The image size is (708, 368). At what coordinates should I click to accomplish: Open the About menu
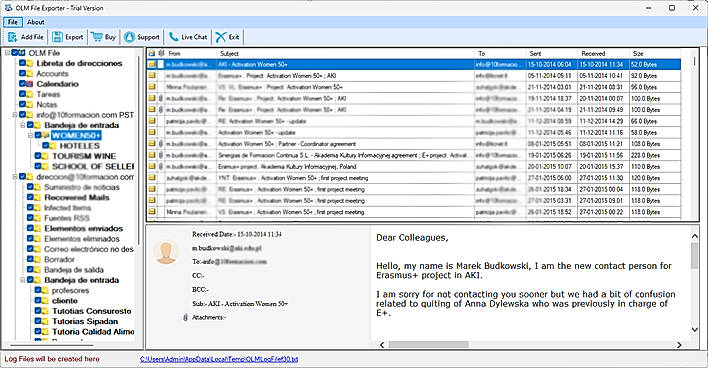(x=35, y=22)
